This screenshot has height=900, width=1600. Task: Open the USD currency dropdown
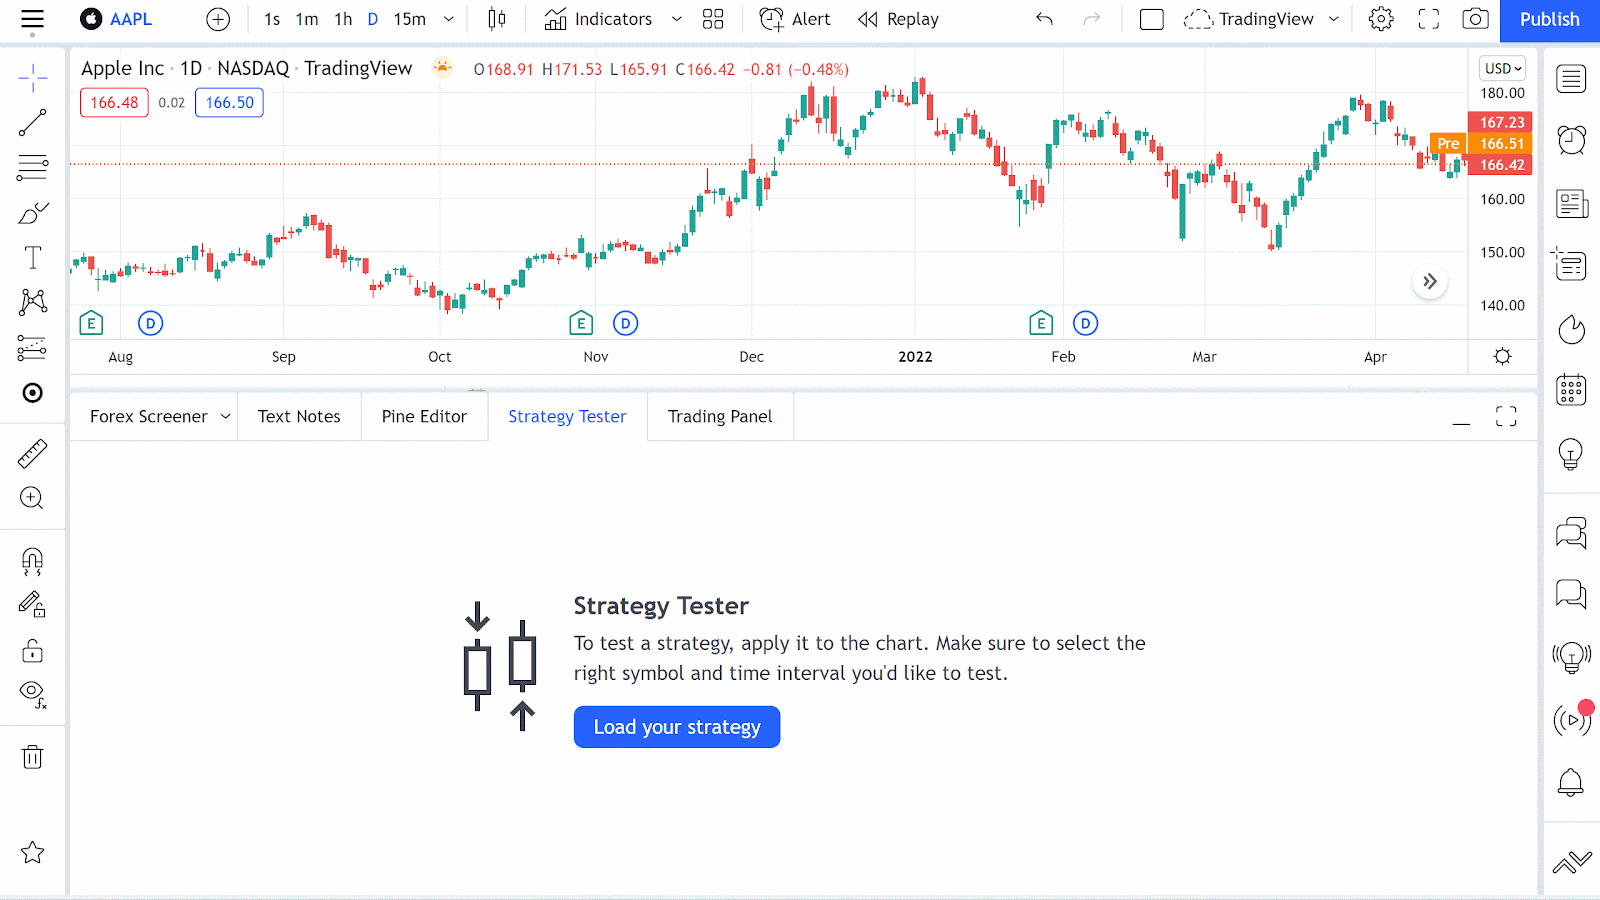coord(1502,68)
